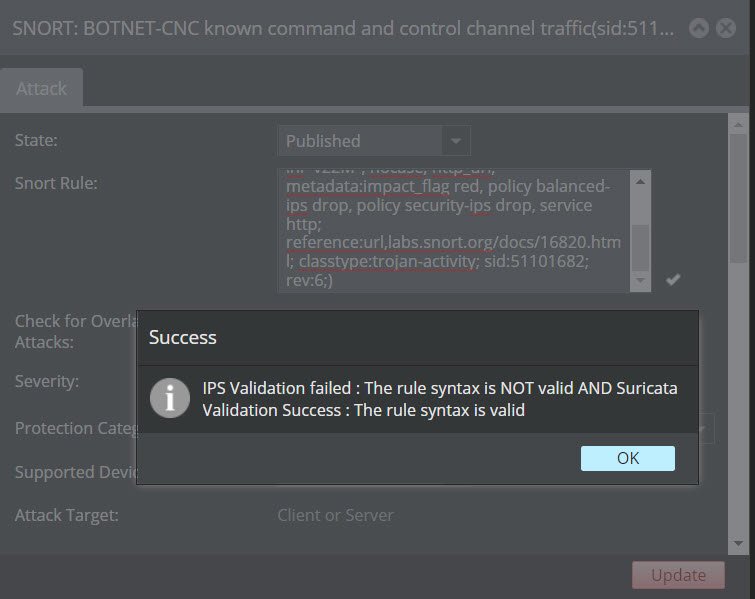
Task: Click OK in the Success dialog
Action: pos(627,458)
